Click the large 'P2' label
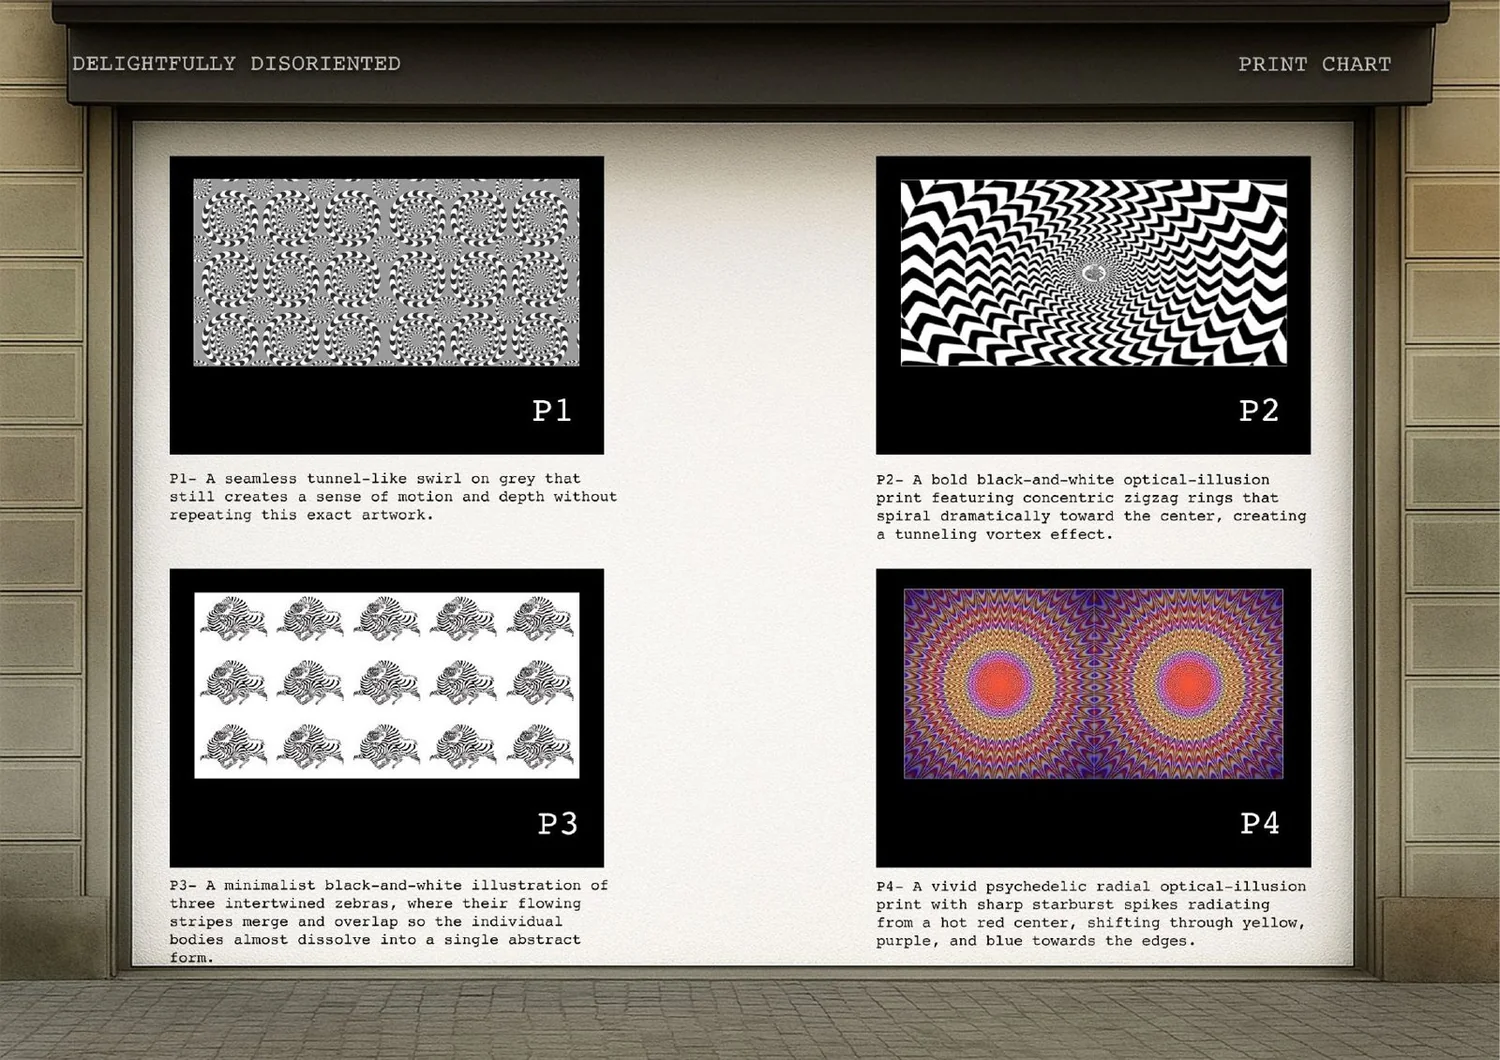Image resolution: width=1500 pixels, height=1060 pixels. point(1259,410)
